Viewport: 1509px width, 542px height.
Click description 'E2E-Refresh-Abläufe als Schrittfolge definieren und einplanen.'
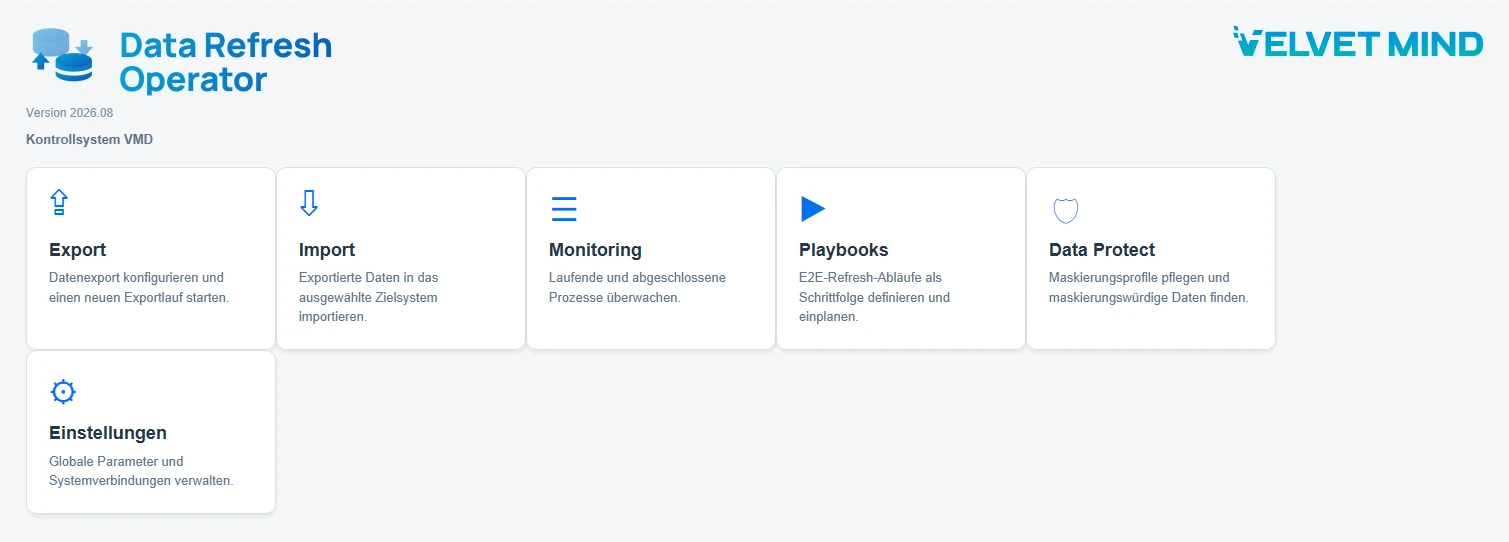tap(874, 297)
